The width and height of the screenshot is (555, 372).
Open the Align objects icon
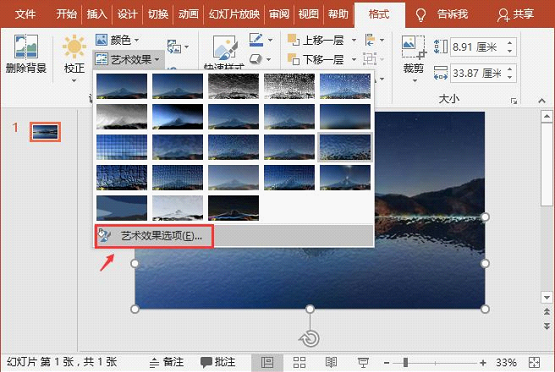click(370, 40)
